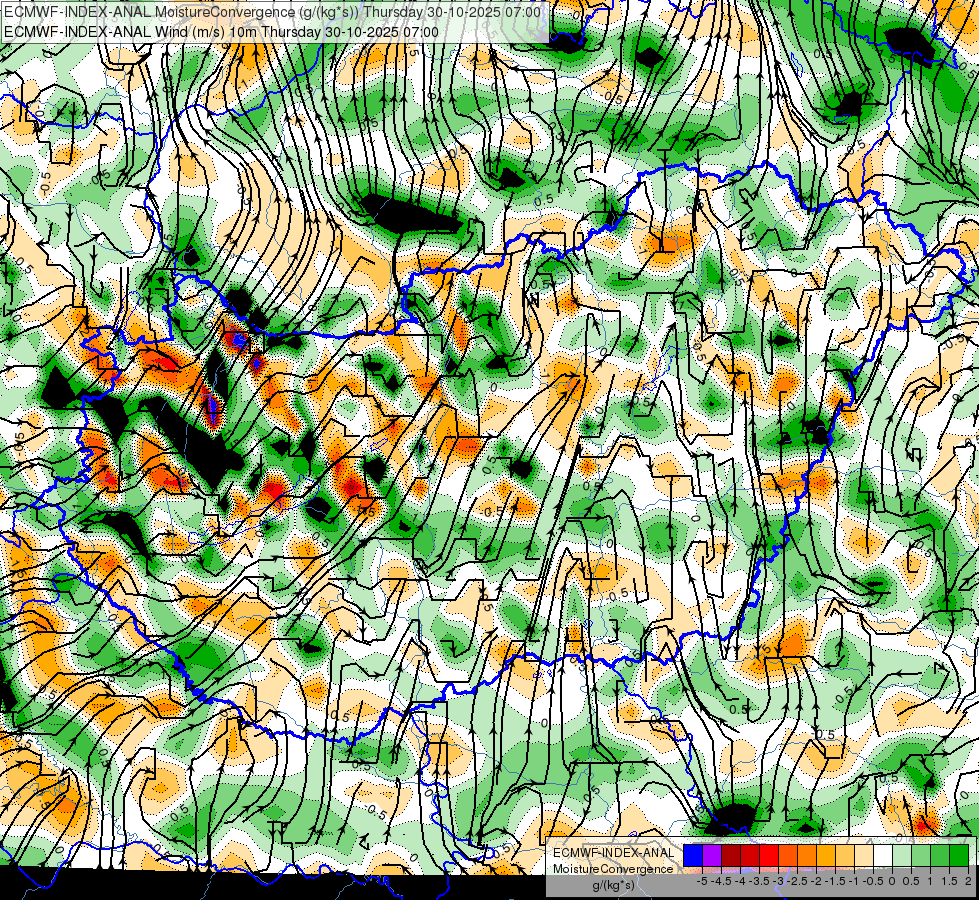Click the -2.5 legend tick value
This screenshot has width=979, height=900.
[x=797, y=881]
